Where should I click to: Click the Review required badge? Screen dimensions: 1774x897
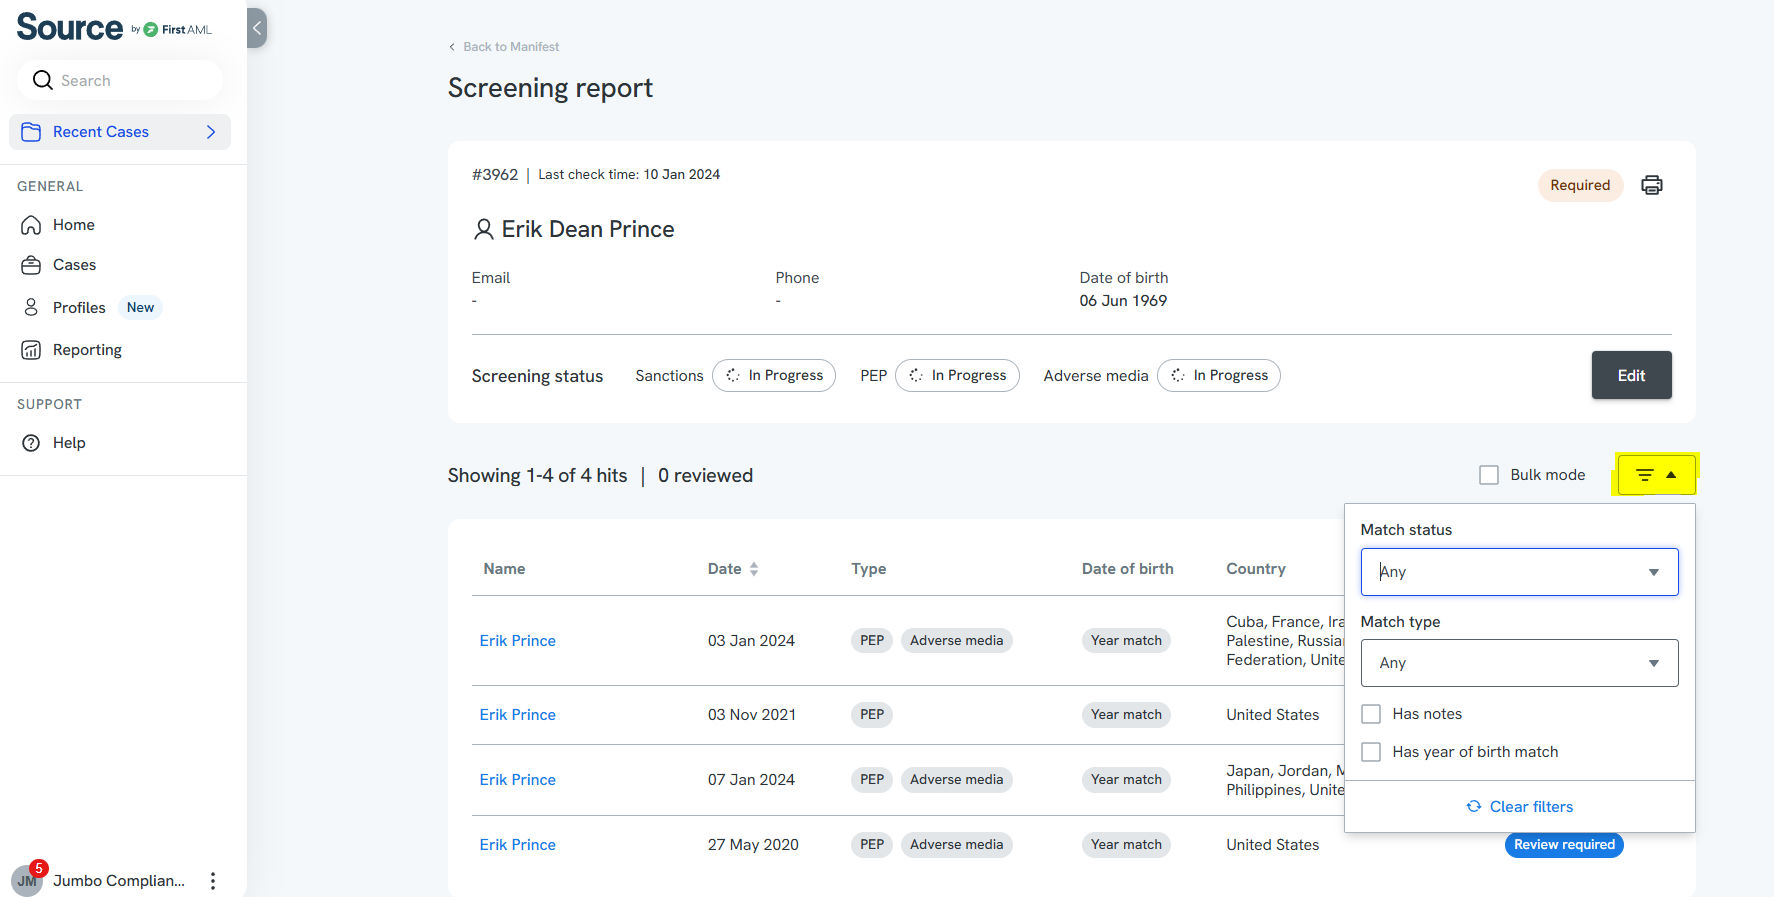coord(1564,845)
